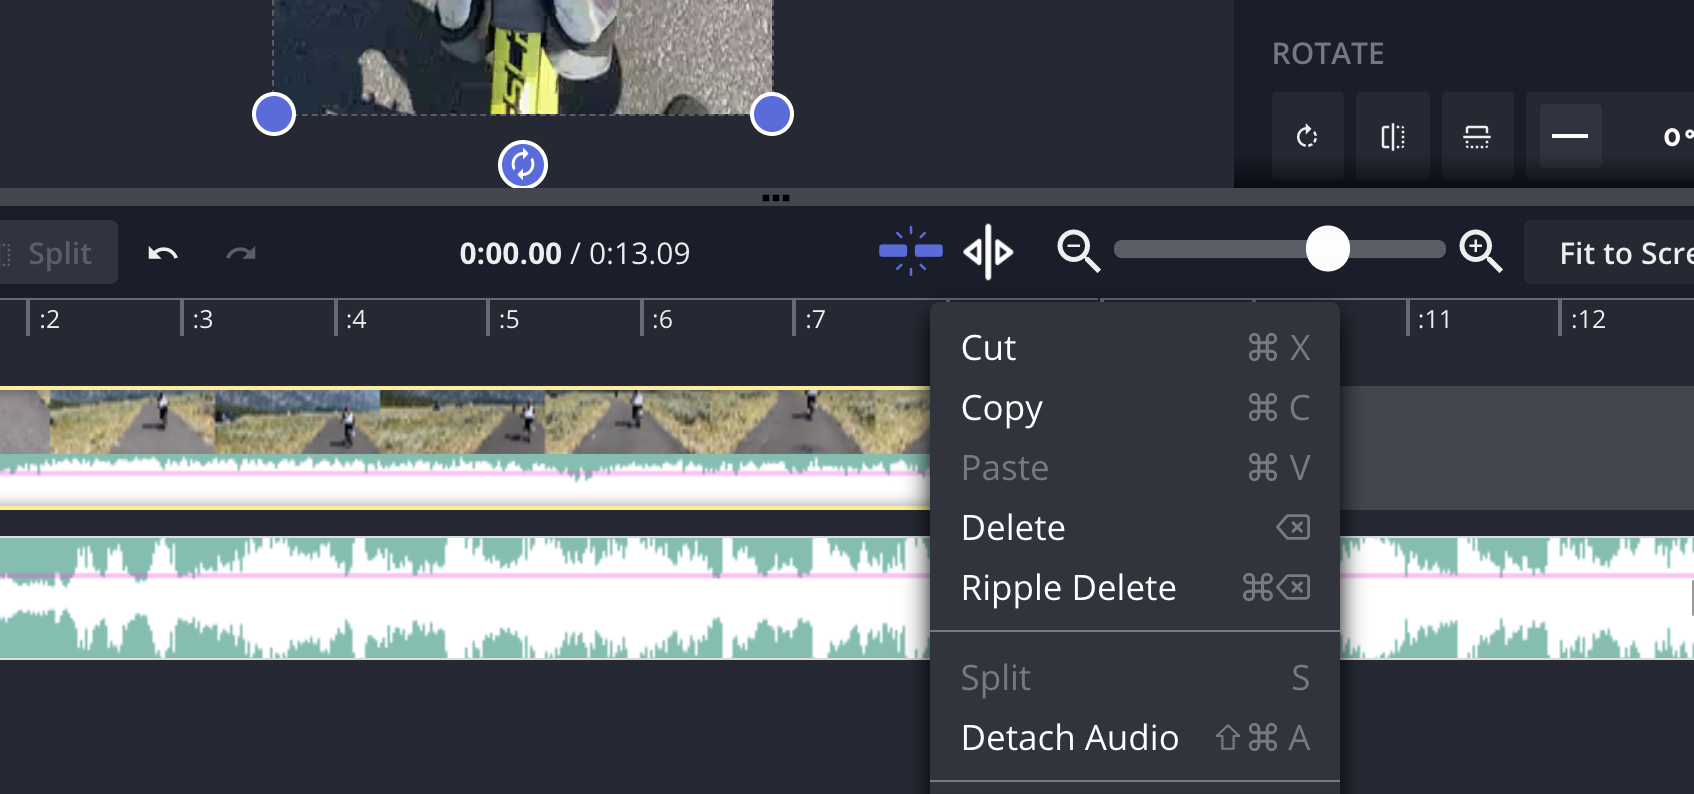Toggle timeline snapping icon
This screenshot has height=794, width=1694.
coord(910,251)
